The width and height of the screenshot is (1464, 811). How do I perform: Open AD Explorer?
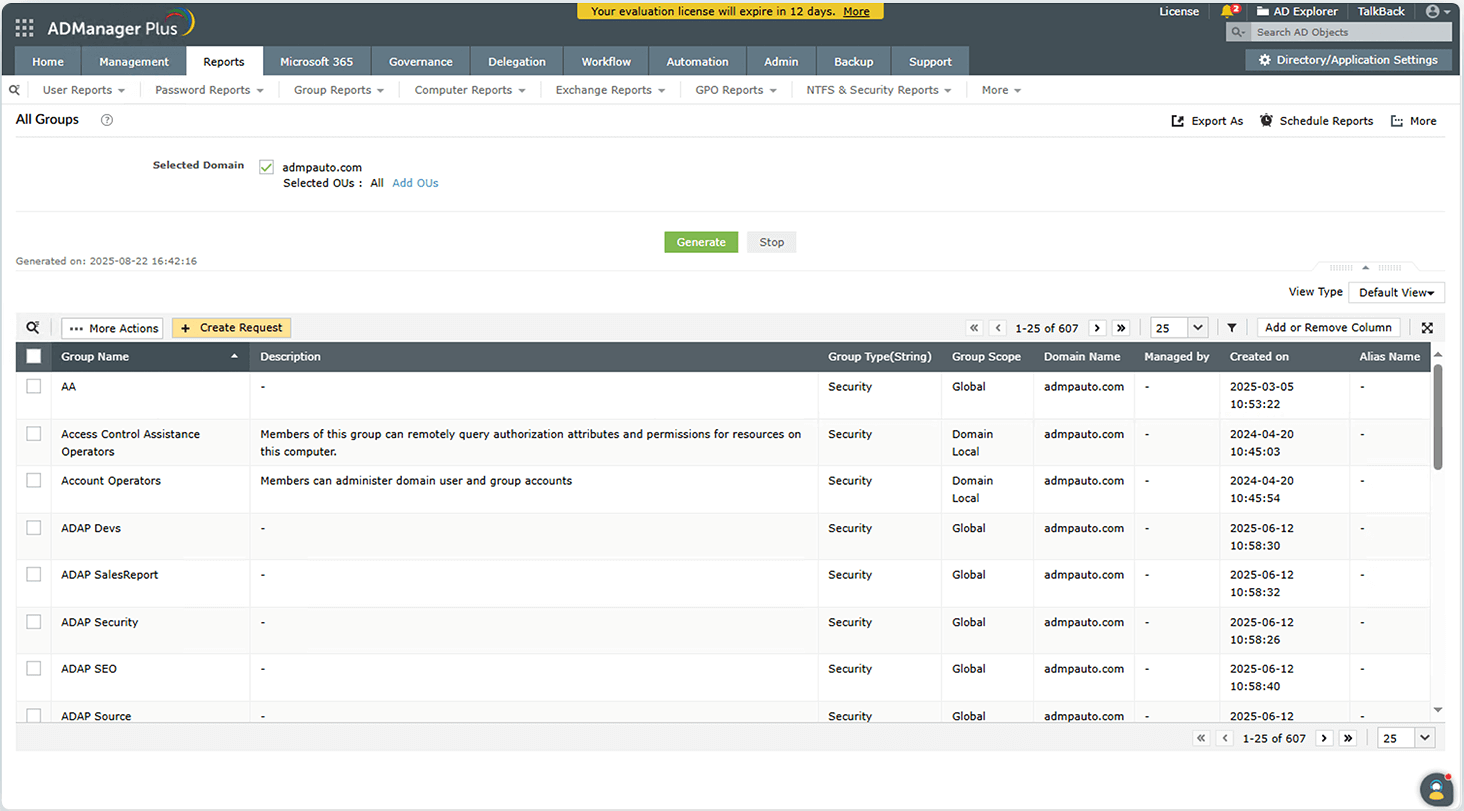pos(1296,12)
